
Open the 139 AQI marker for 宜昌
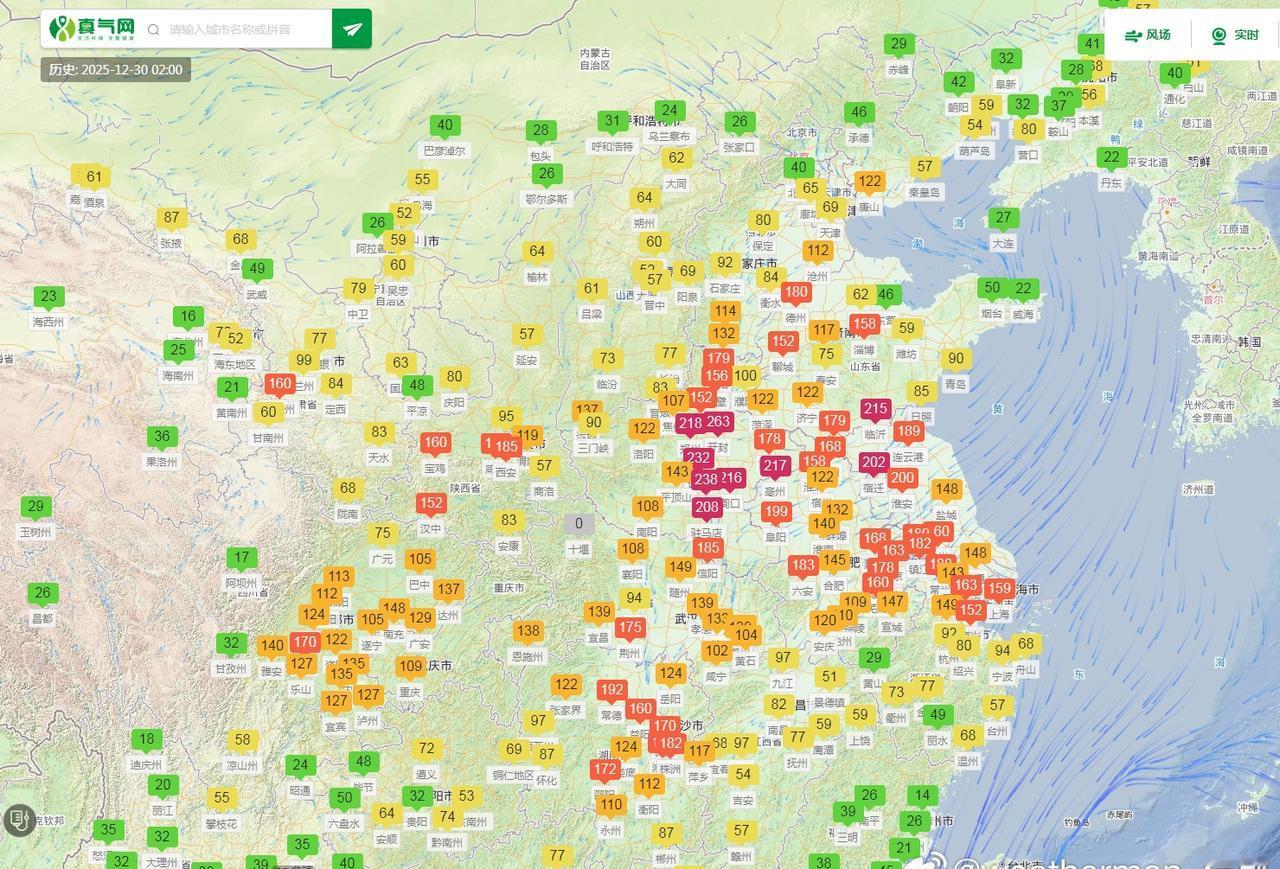(x=599, y=611)
